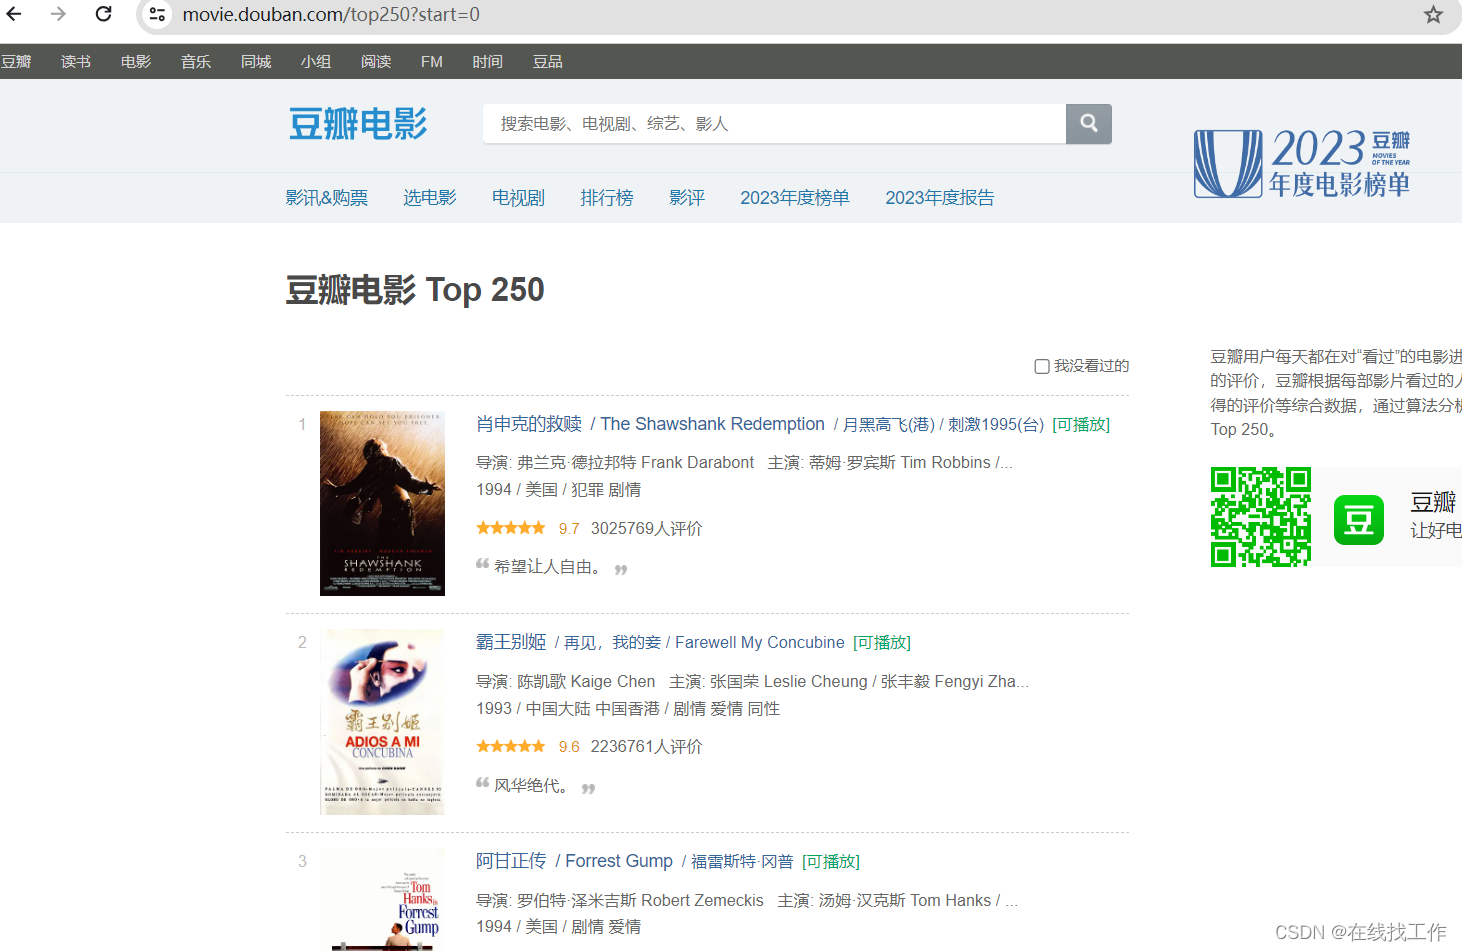Click the browser forward arrow
This screenshot has width=1462, height=951.
click(x=58, y=14)
